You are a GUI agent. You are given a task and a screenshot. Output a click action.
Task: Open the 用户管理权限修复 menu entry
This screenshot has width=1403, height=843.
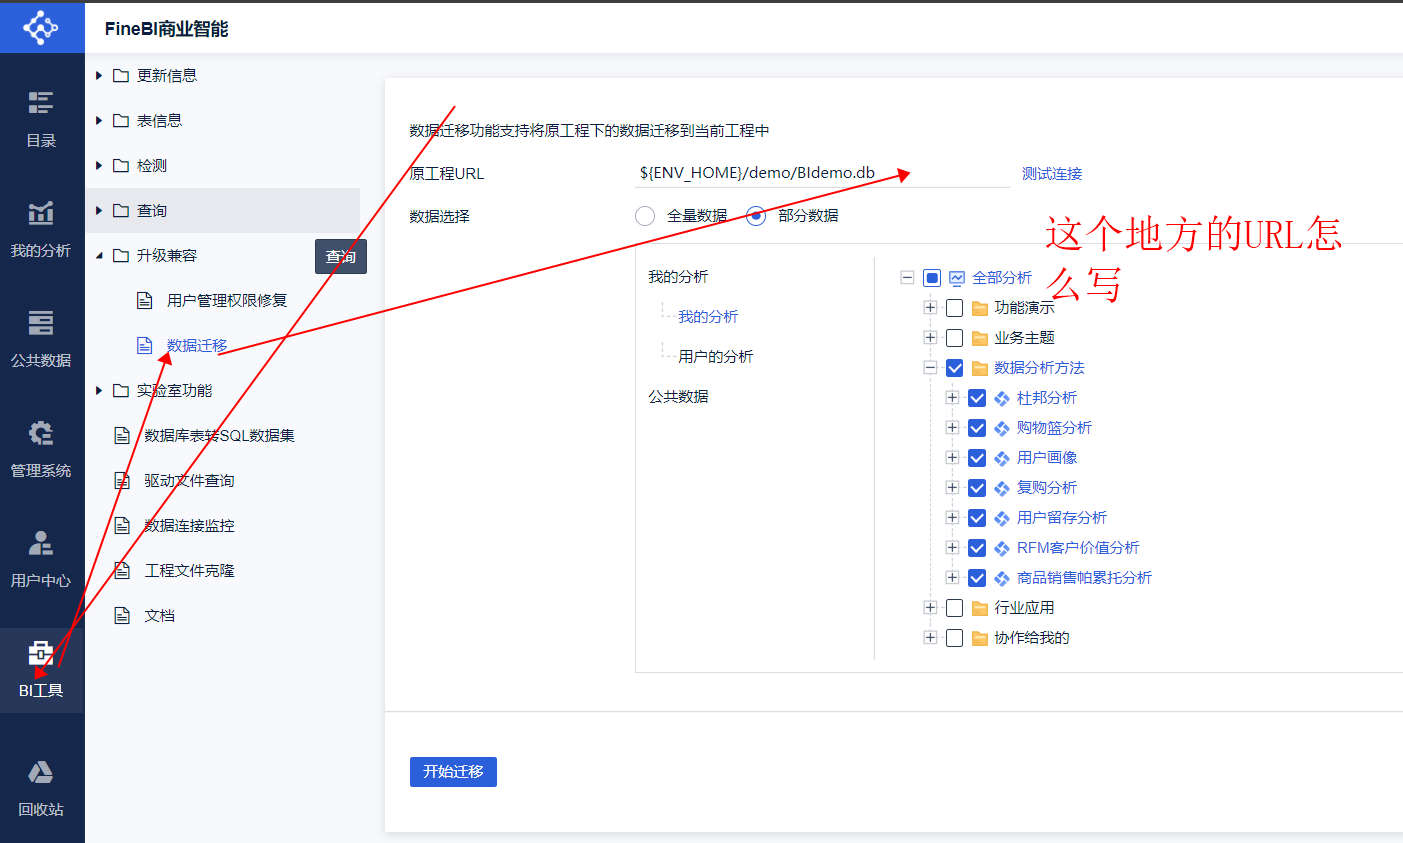tap(227, 301)
